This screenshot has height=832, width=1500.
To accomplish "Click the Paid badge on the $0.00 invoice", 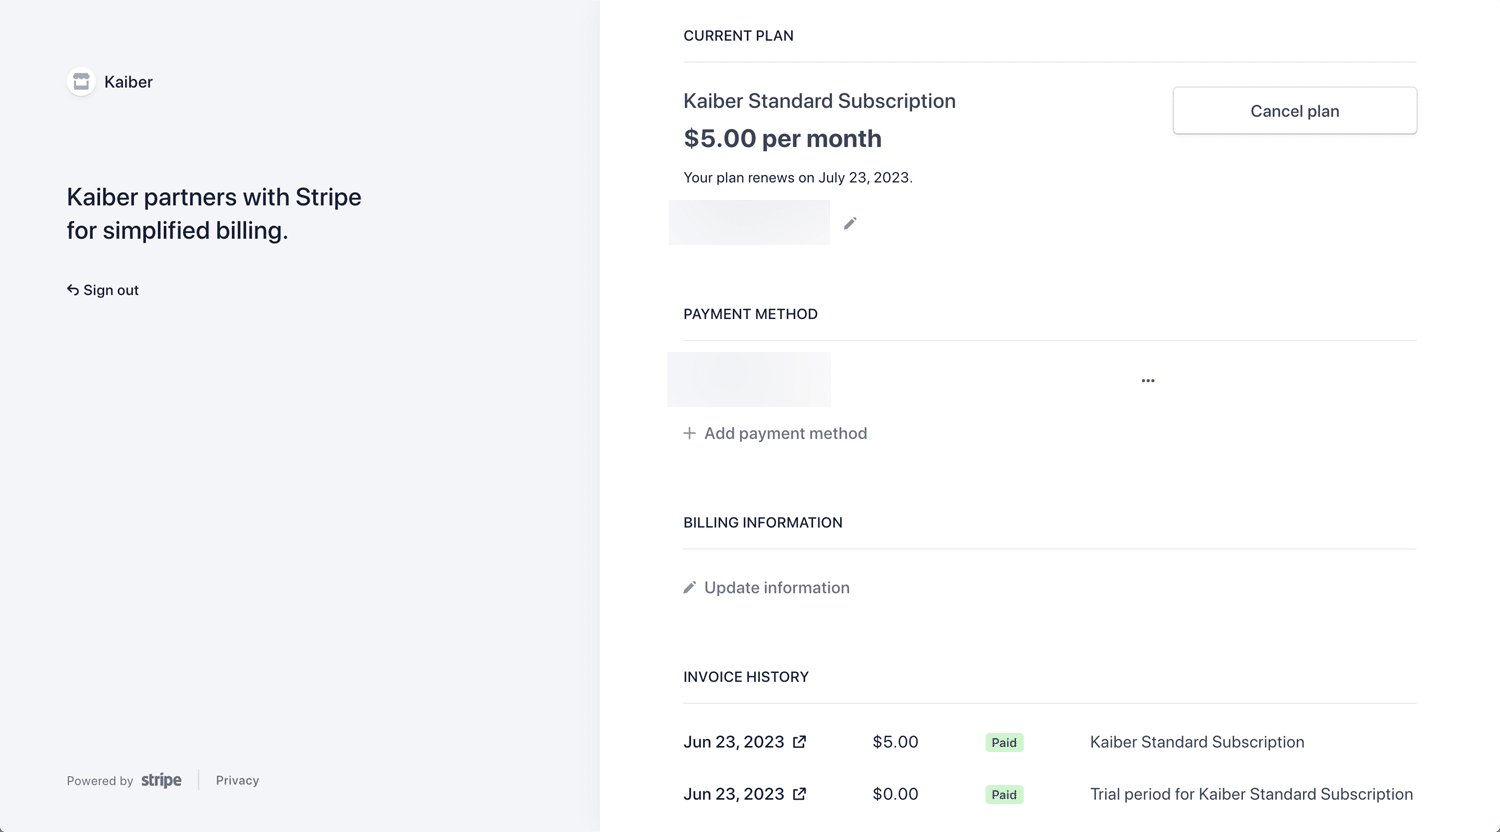I will click(1004, 795).
